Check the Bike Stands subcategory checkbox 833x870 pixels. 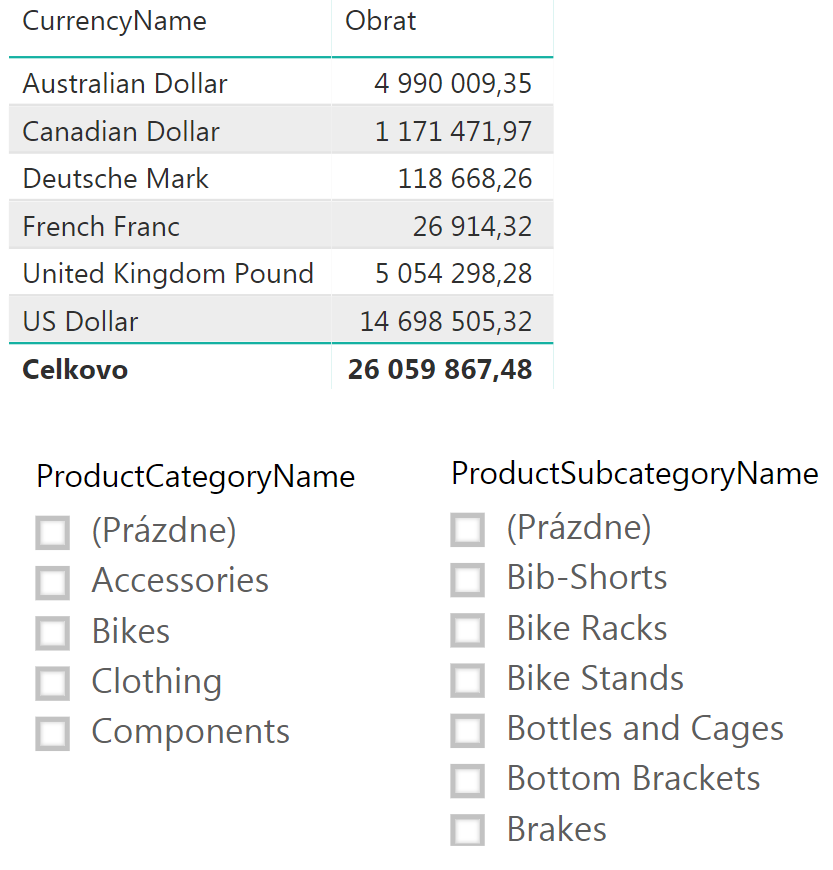point(467,680)
